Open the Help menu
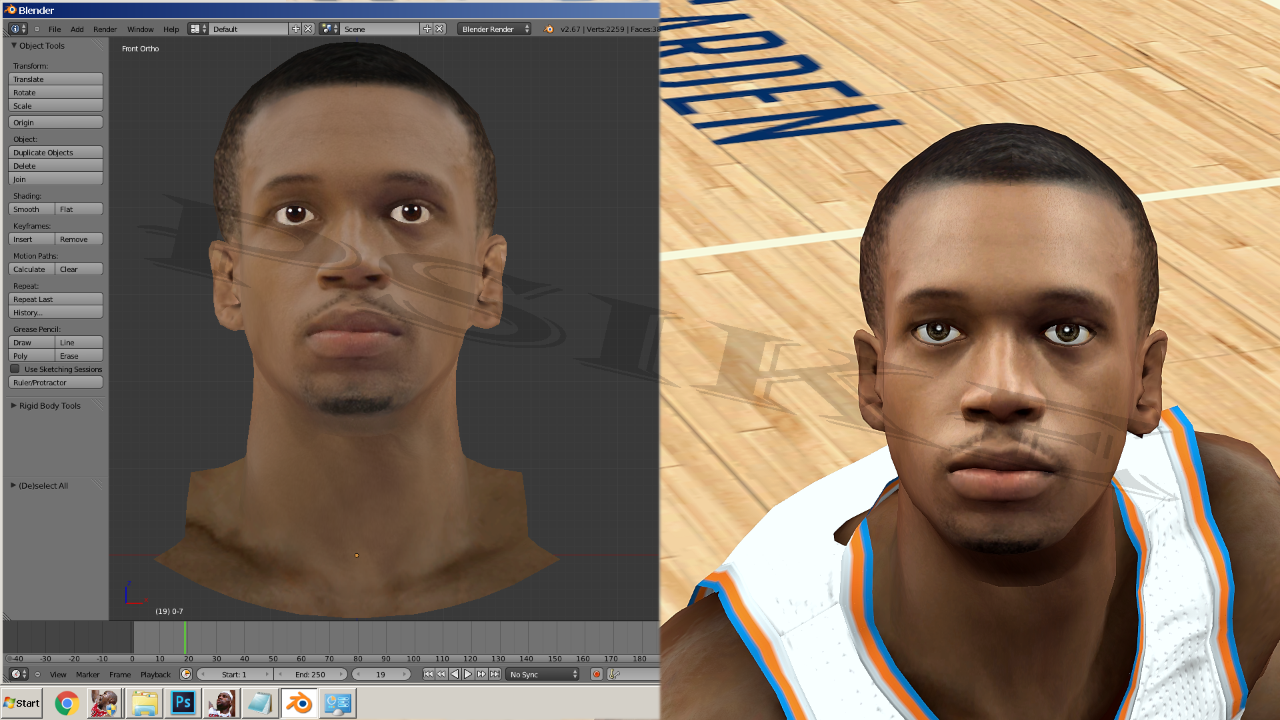This screenshot has height=720, width=1280. pos(171,29)
